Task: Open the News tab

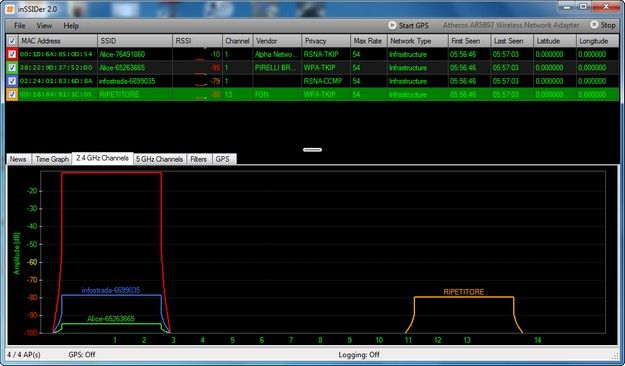Action: 18,159
